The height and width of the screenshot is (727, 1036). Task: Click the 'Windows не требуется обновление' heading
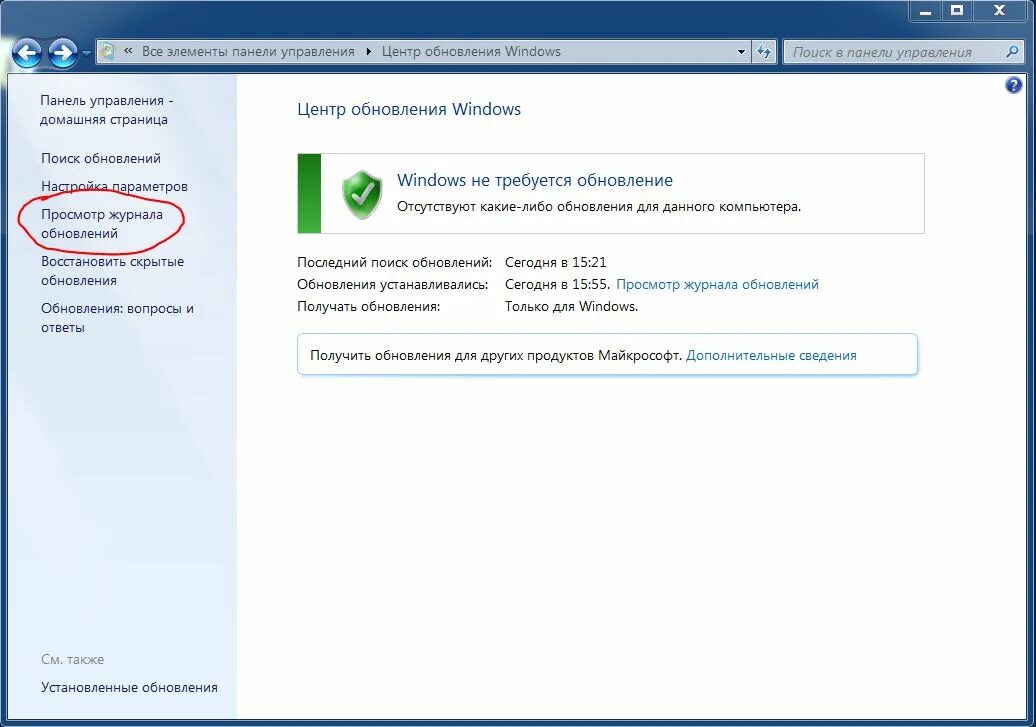[535, 180]
